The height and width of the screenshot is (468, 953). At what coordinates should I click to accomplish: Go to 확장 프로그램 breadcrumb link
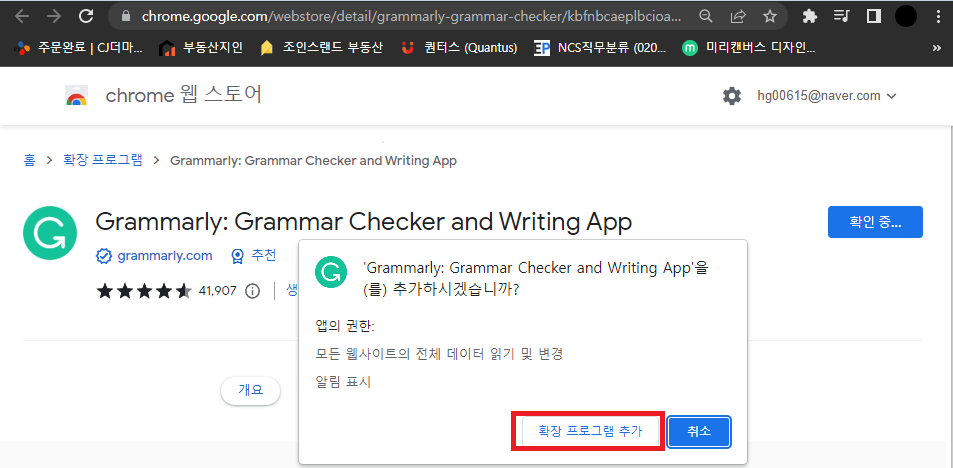tap(103, 160)
